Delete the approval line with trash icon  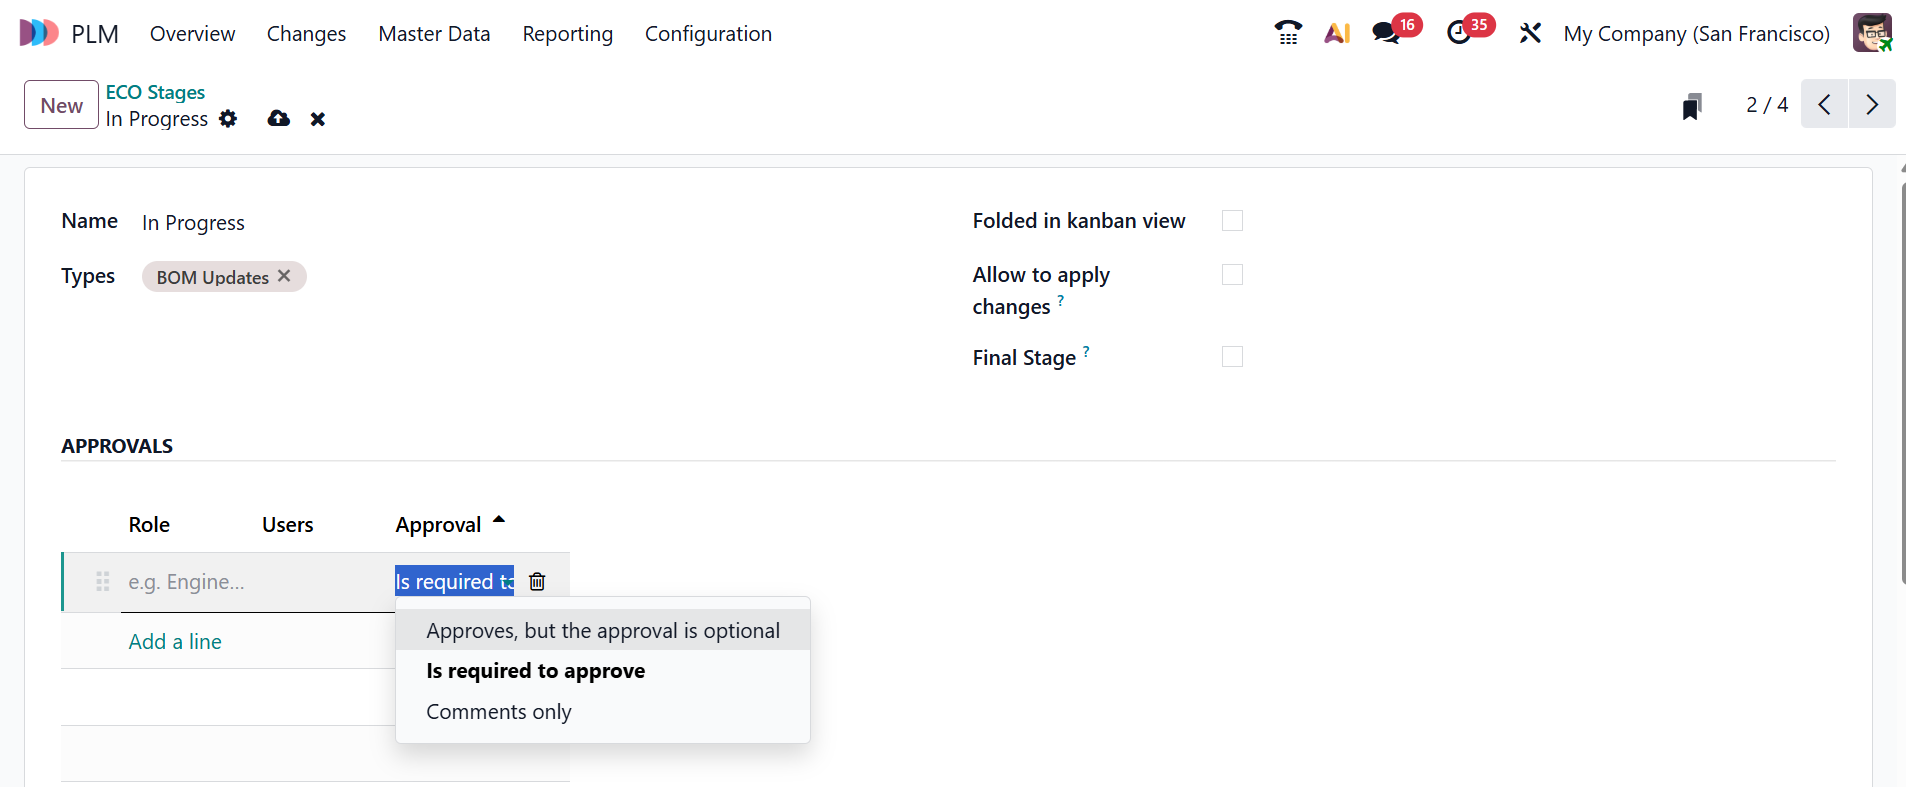pyautogui.click(x=537, y=581)
